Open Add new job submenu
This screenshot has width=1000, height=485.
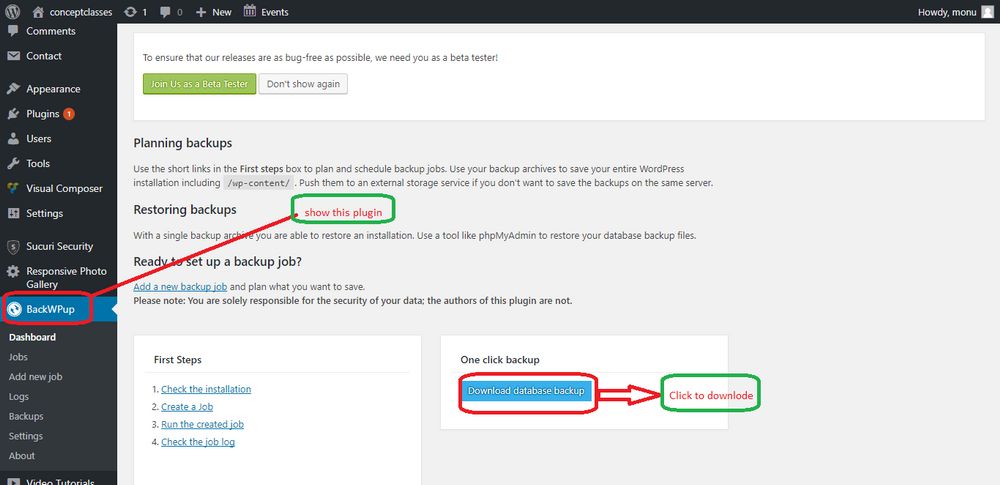(36, 377)
